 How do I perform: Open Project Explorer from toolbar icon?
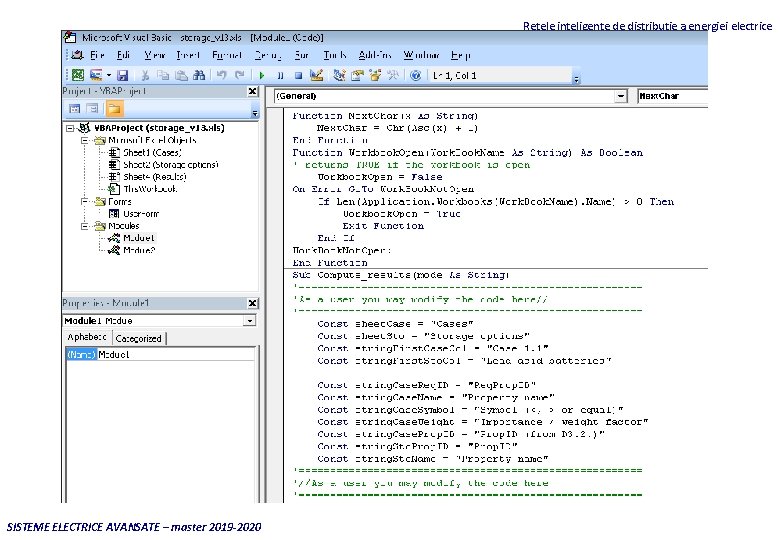click(x=339, y=75)
